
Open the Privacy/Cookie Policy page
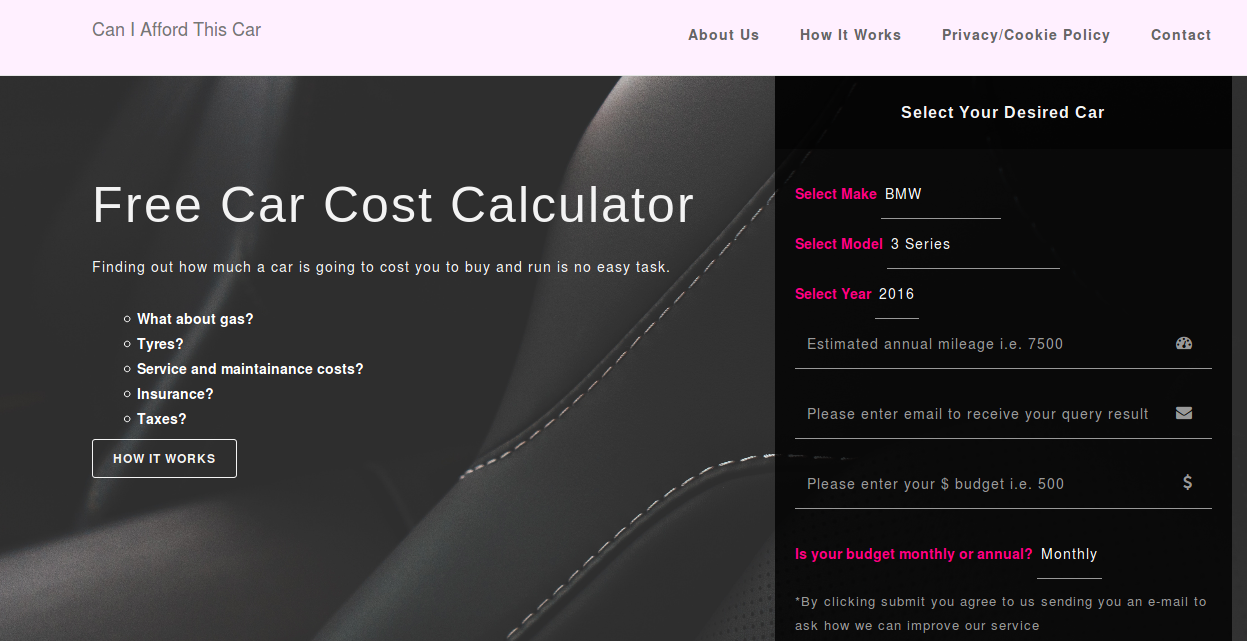[1026, 35]
